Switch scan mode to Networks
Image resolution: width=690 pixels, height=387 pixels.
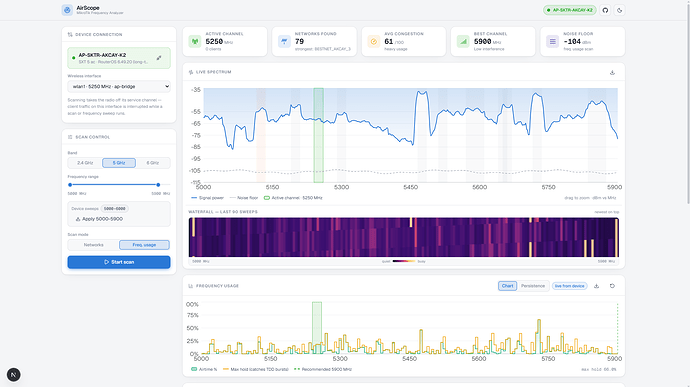93,245
